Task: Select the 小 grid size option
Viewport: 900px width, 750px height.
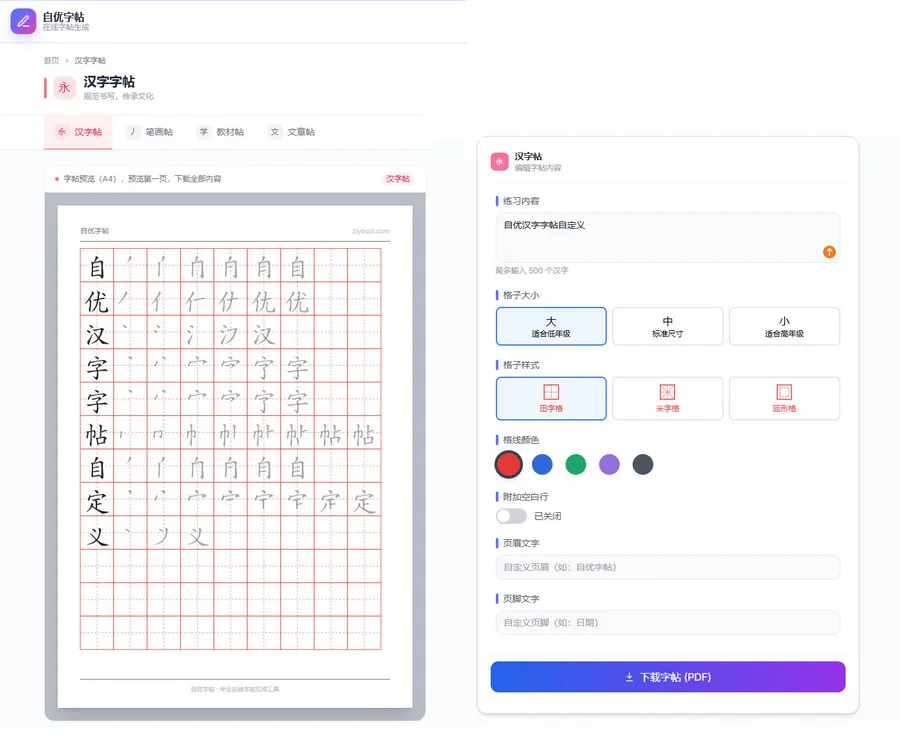Action: click(784, 326)
